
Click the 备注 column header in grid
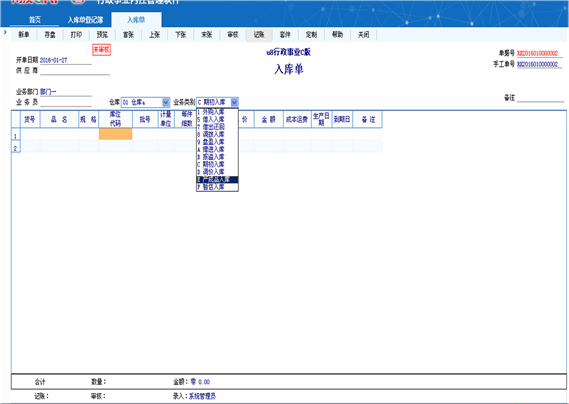[x=367, y=119]
